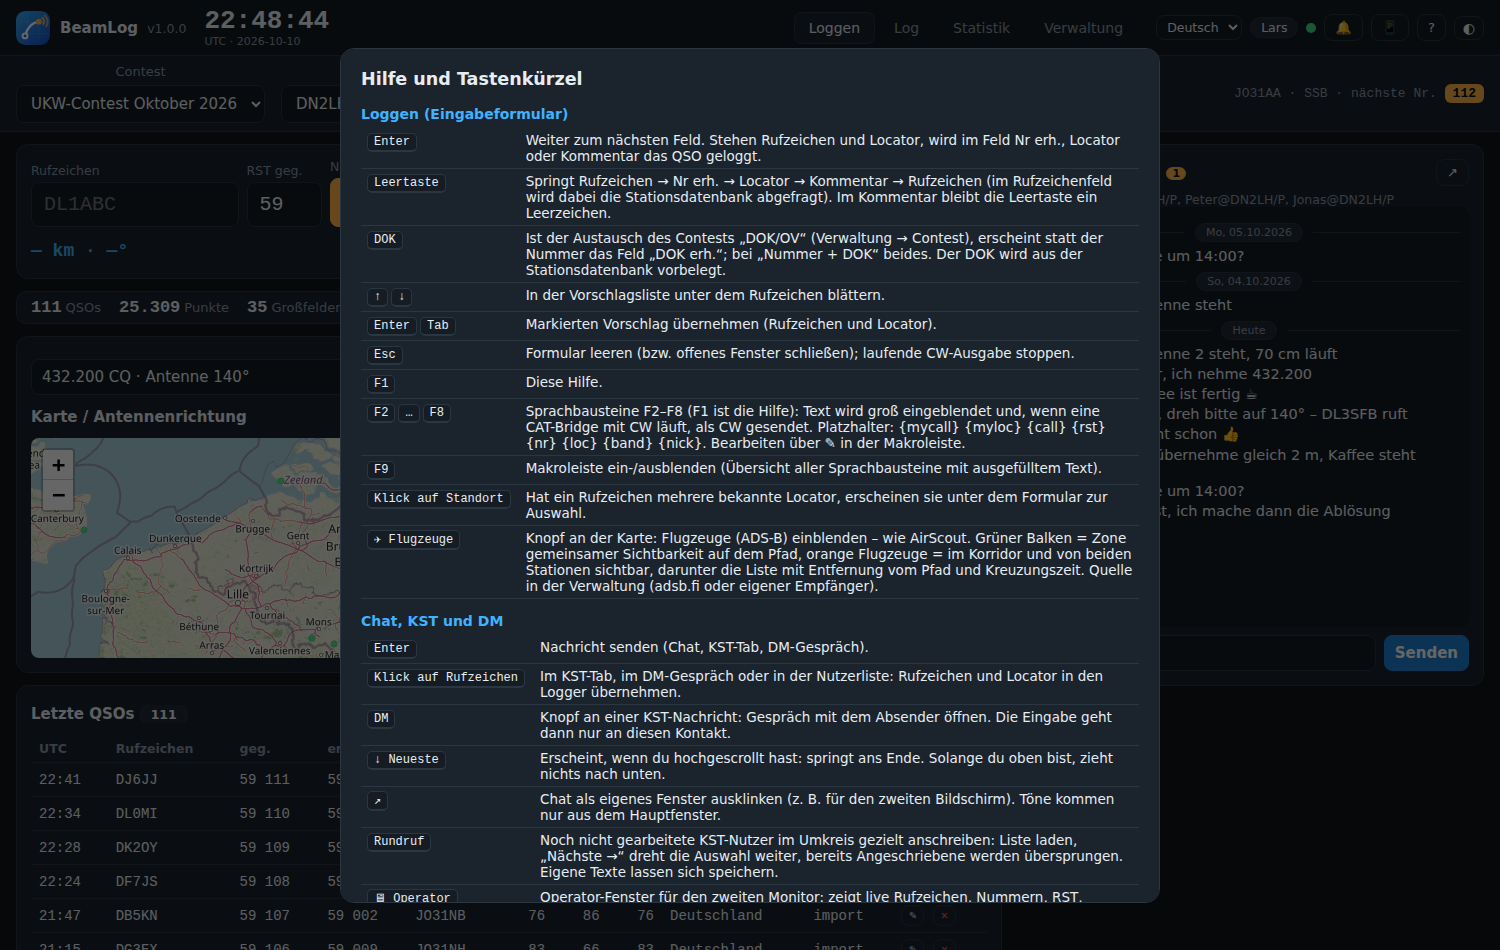The height and width of the screenshot is (950, 1500).
Task: Click the Lars user pill
Action: [1274, 28]
